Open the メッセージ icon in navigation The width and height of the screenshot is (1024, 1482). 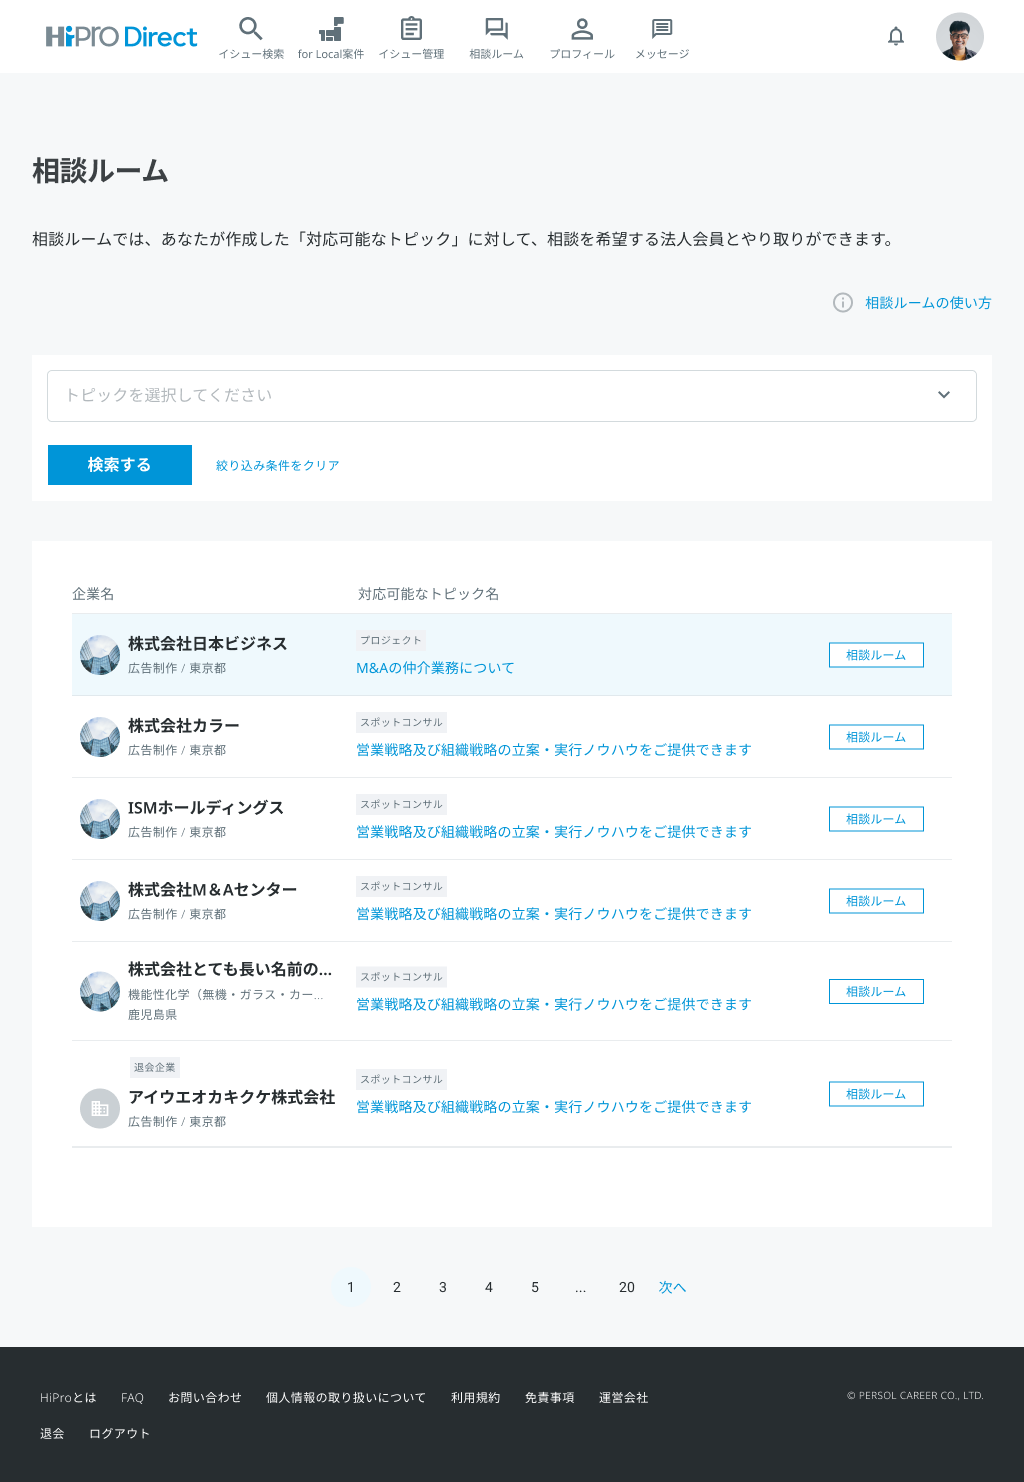(x=662, y=29)
